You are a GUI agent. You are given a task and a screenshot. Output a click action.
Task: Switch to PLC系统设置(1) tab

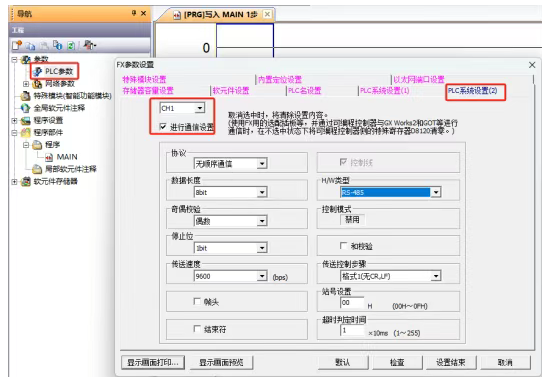coord(384,91)
